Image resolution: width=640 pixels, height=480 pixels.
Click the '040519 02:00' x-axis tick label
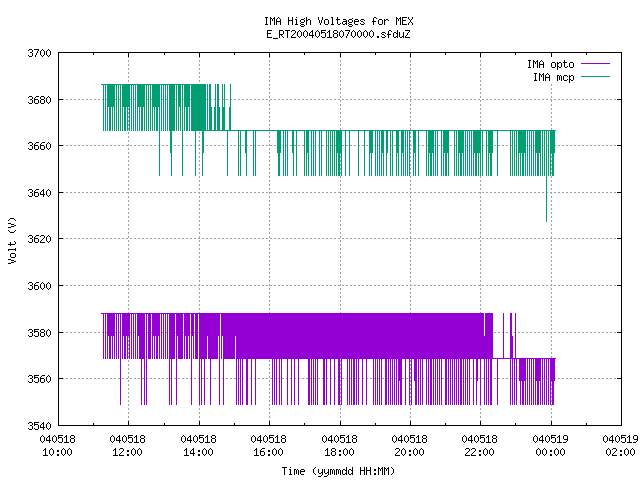click(620, 445)
